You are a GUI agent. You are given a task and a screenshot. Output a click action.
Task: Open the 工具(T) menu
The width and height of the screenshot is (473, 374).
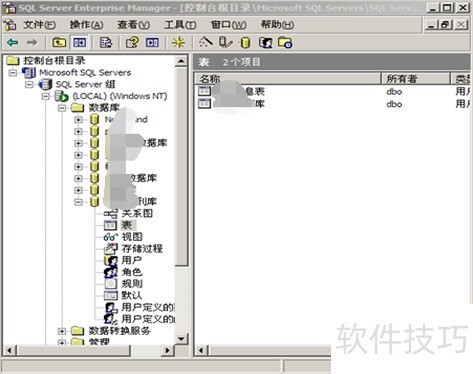[x=180, y=24]
